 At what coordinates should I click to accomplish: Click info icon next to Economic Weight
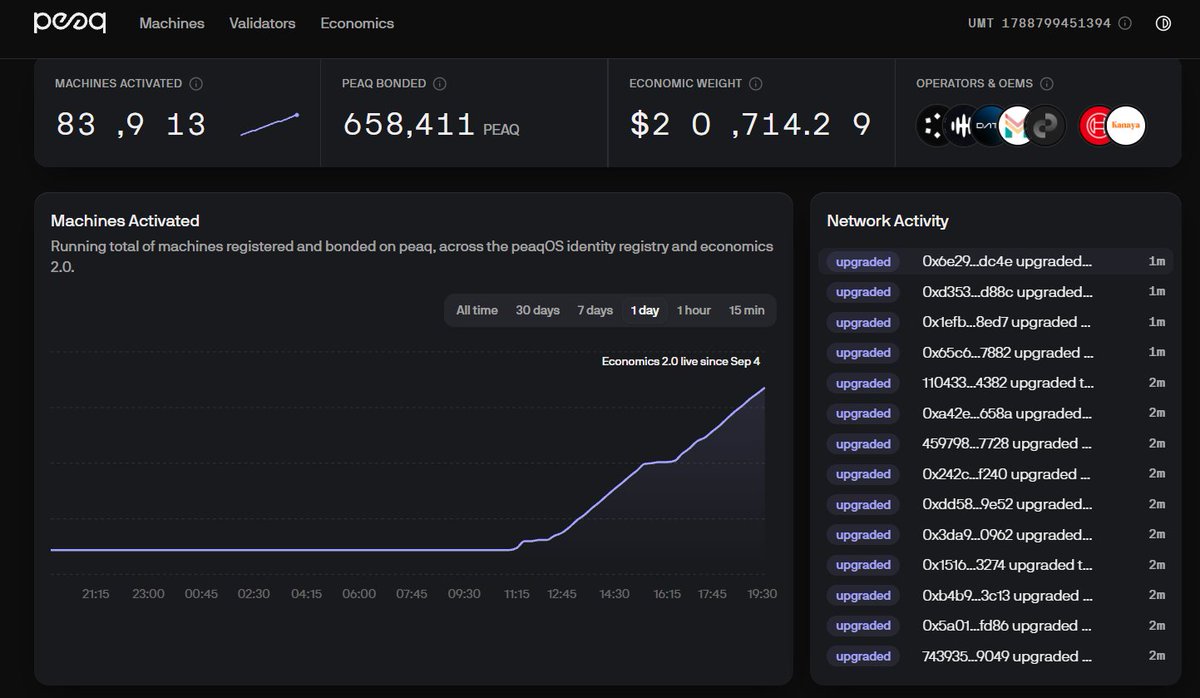(756, 84)
